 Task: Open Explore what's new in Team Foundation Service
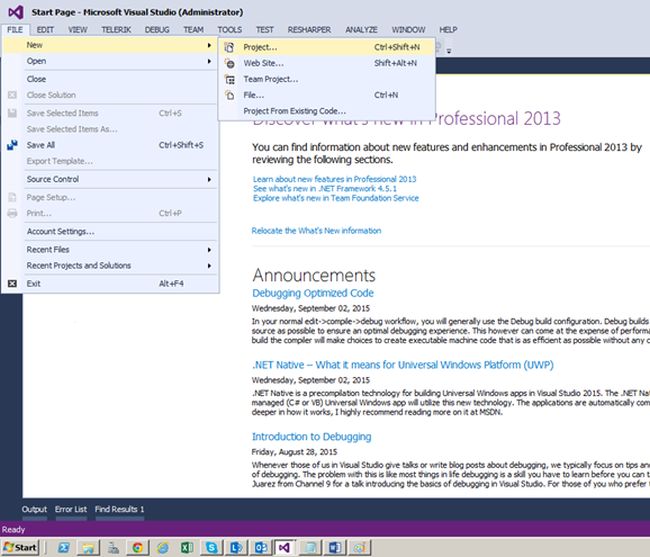point(336,198)
